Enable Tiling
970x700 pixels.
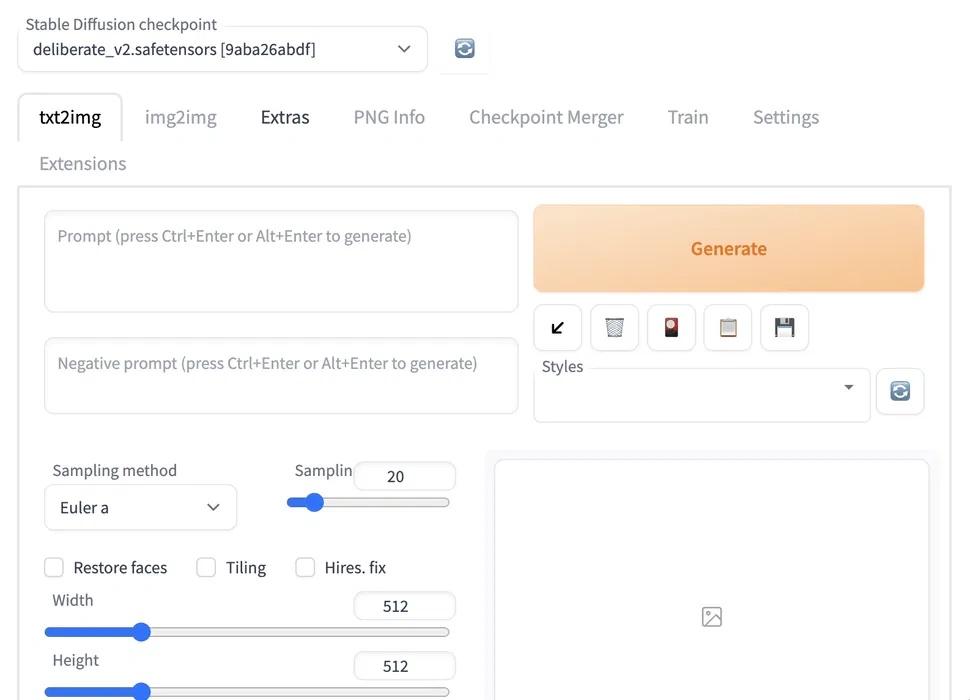206,567
